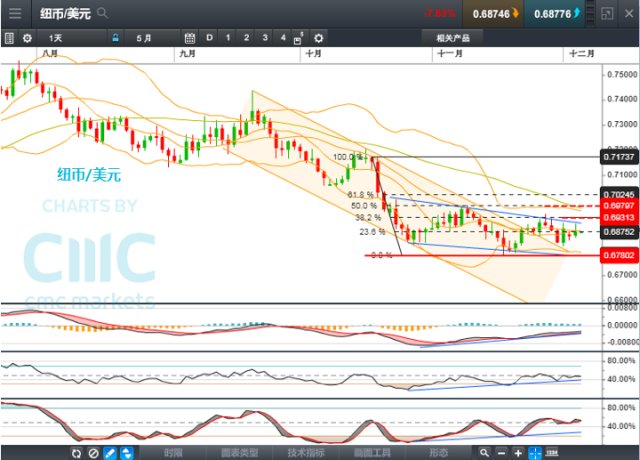Toggle the blue up-down arrows icon
Screen dimensions: 640x460
point(127,453)
